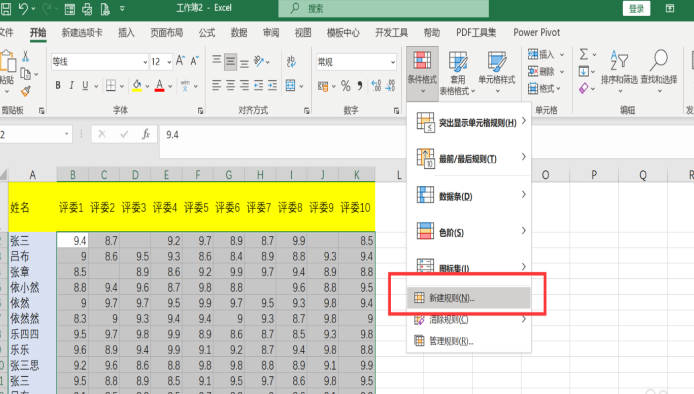The height and width of the screenshot is (394, 694).
Task: Open the 数据条 data bars submenu
Action: coord(469,195)
